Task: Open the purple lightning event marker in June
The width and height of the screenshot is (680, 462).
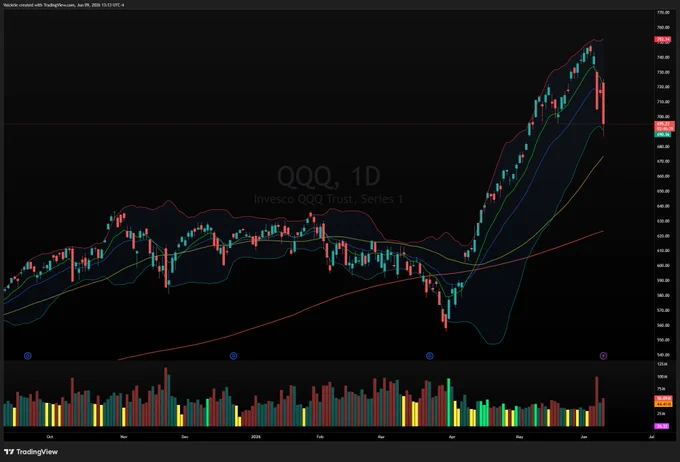Action: pyautogui.click(x=603, y=356)
